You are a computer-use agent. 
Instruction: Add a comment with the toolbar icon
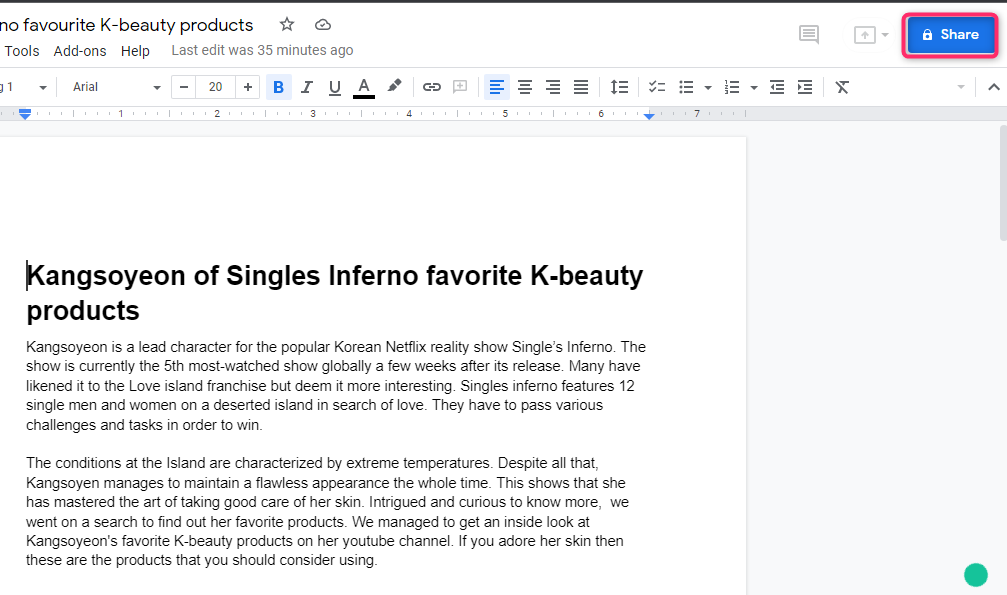[x=460, y=87]
